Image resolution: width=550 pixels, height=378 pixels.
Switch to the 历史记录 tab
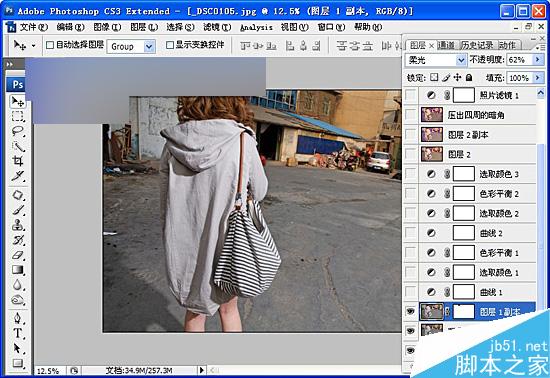point(477,45)
